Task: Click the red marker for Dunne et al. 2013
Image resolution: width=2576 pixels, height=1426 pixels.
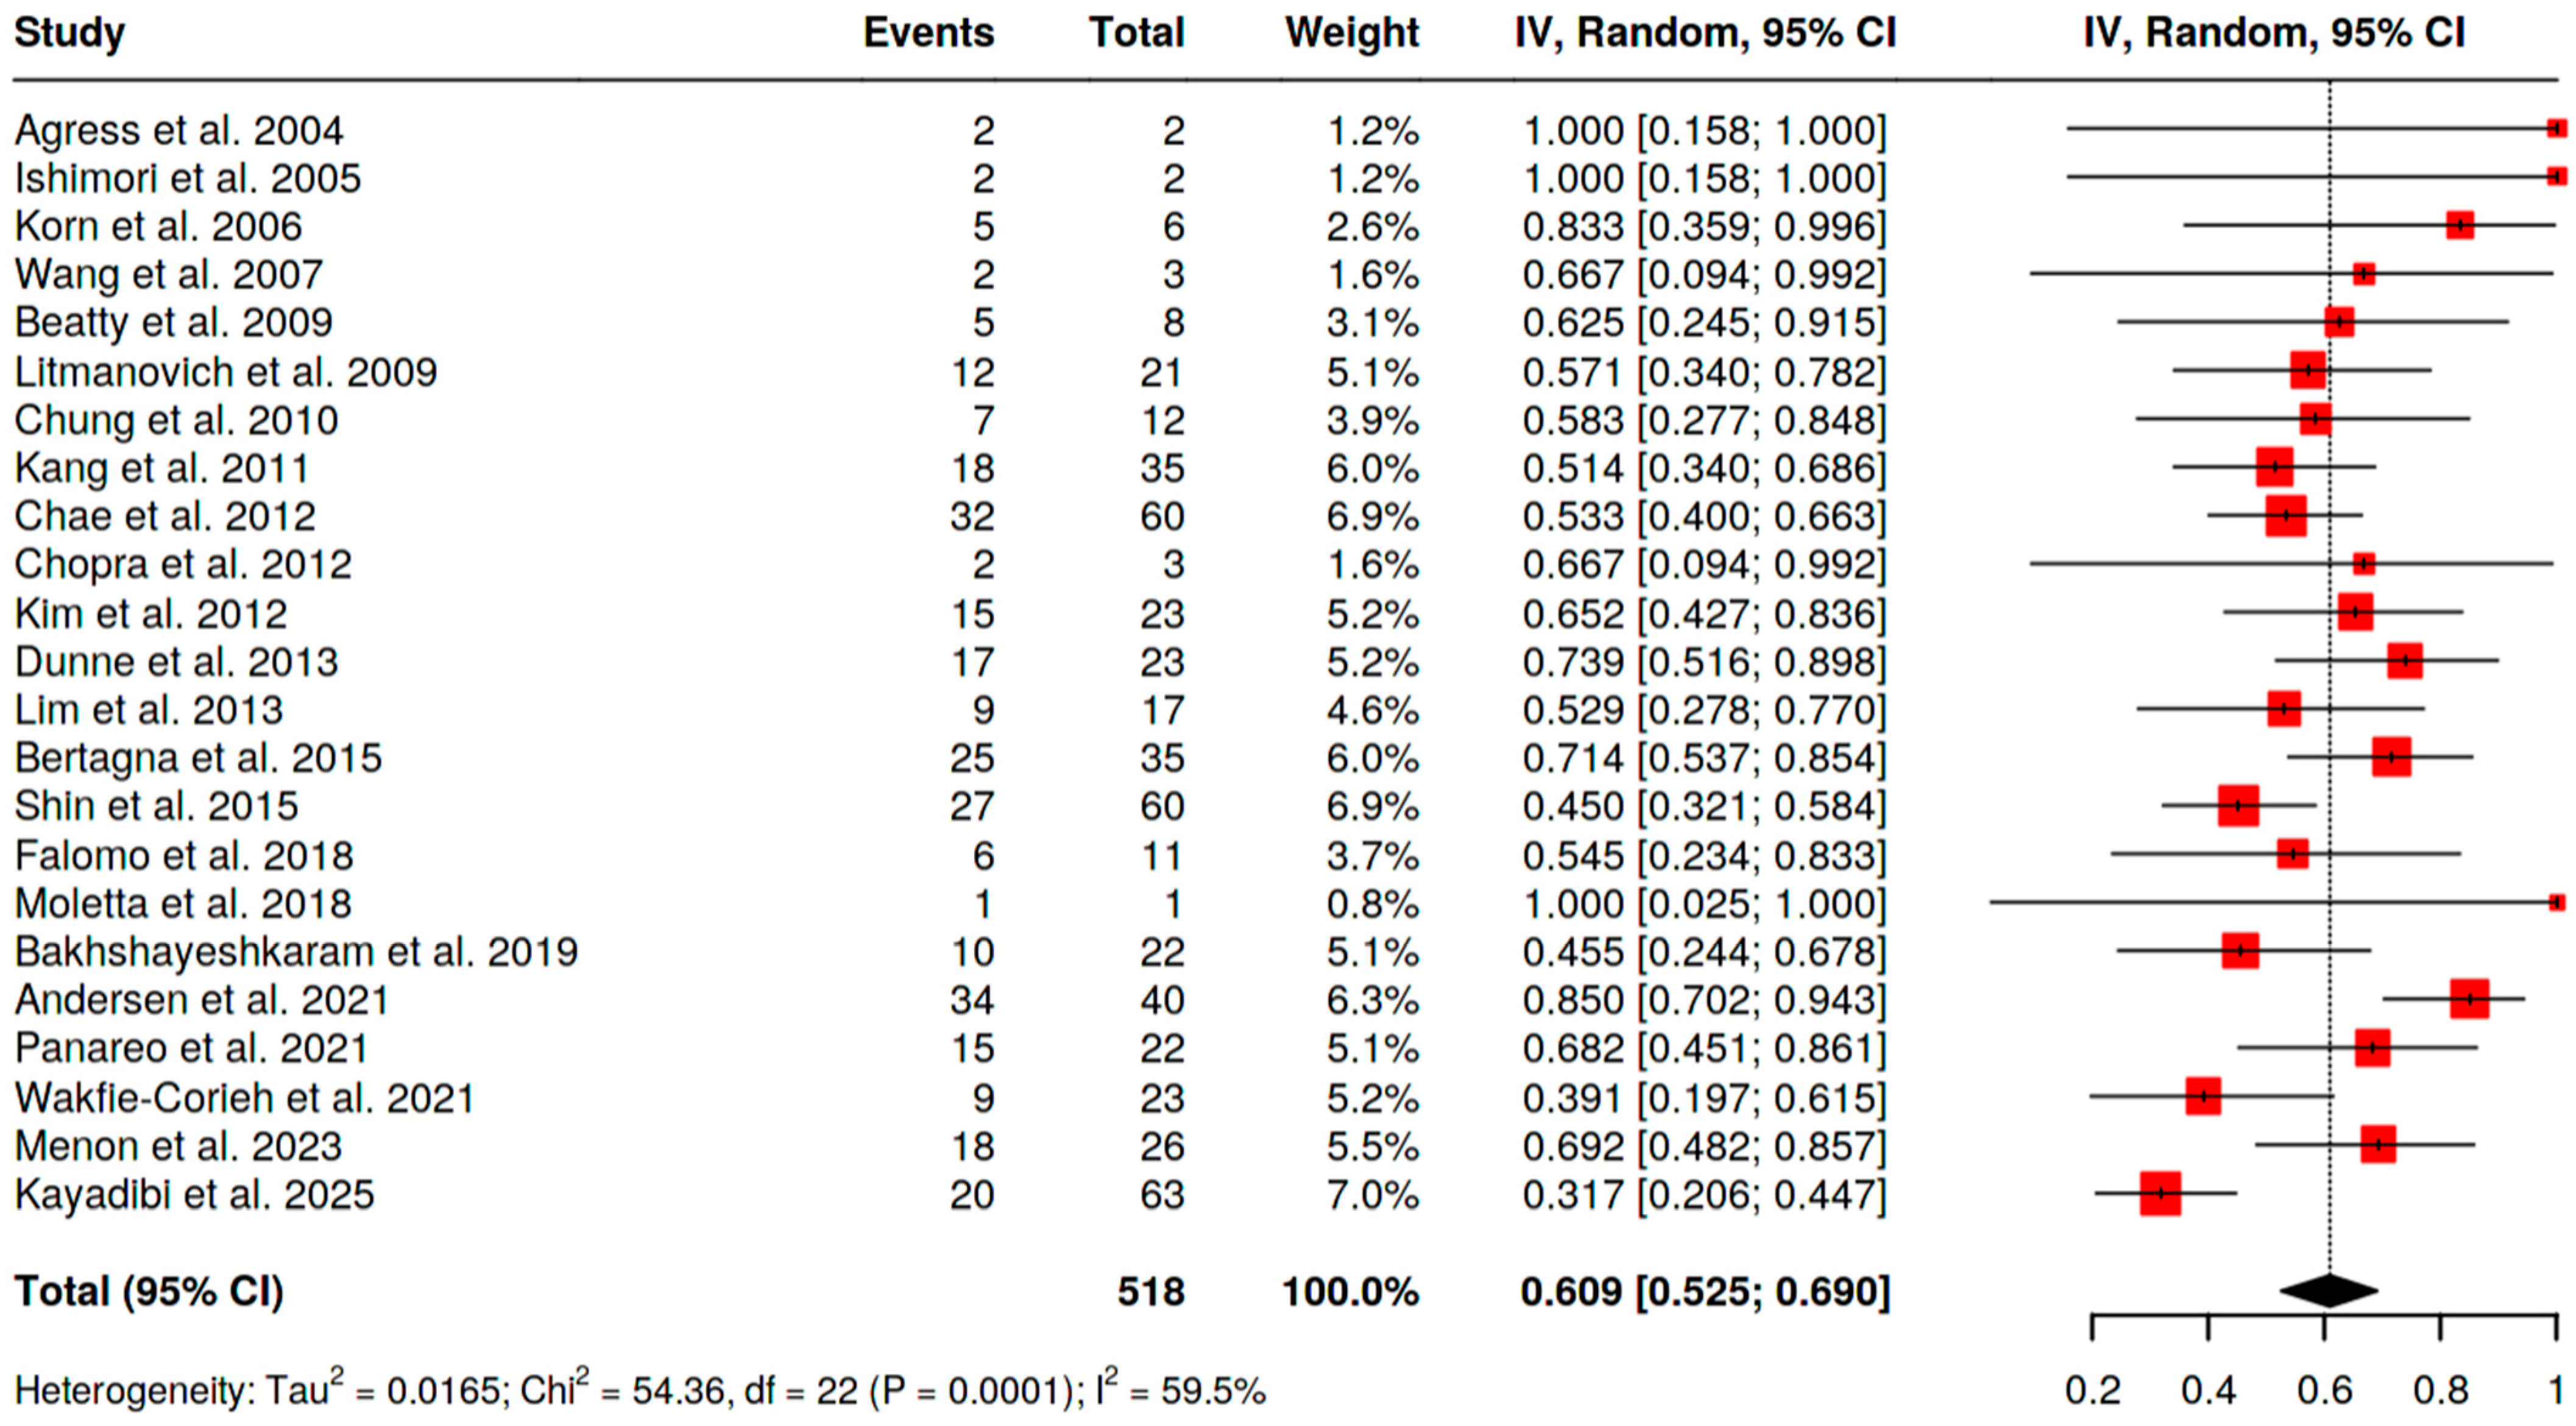Action: coord(2405,661)
